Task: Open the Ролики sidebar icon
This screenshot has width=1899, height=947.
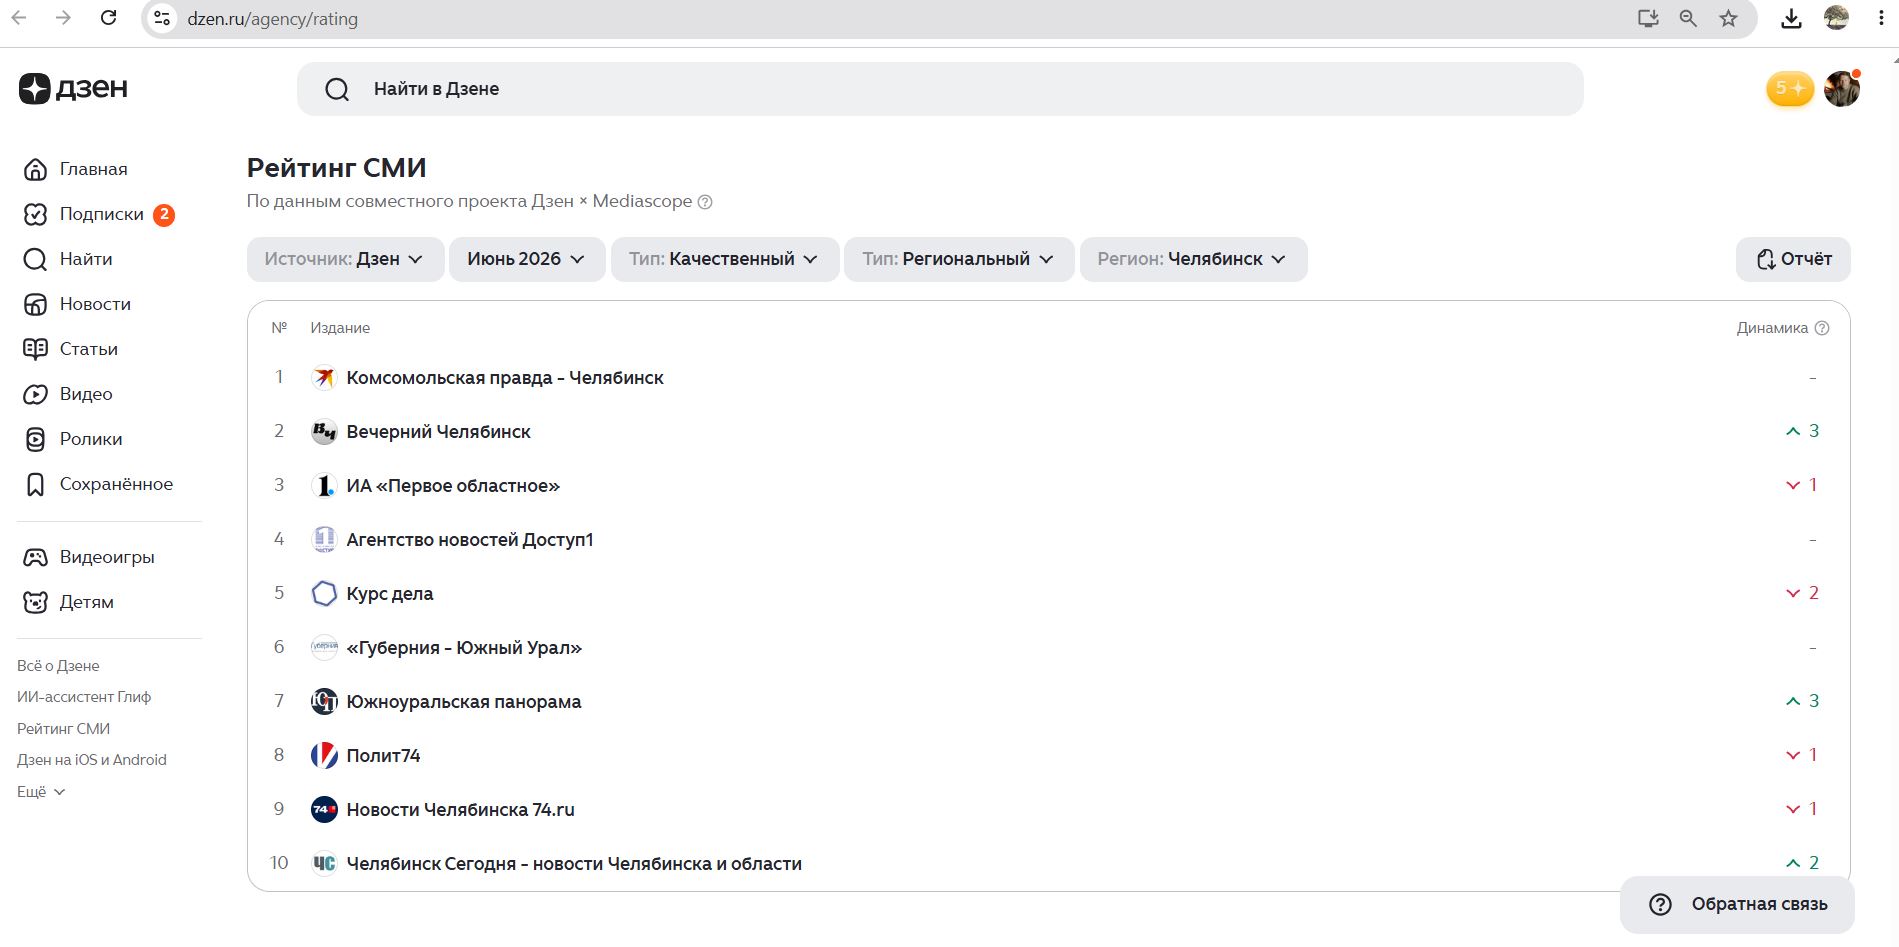Action: coord(35,439)
